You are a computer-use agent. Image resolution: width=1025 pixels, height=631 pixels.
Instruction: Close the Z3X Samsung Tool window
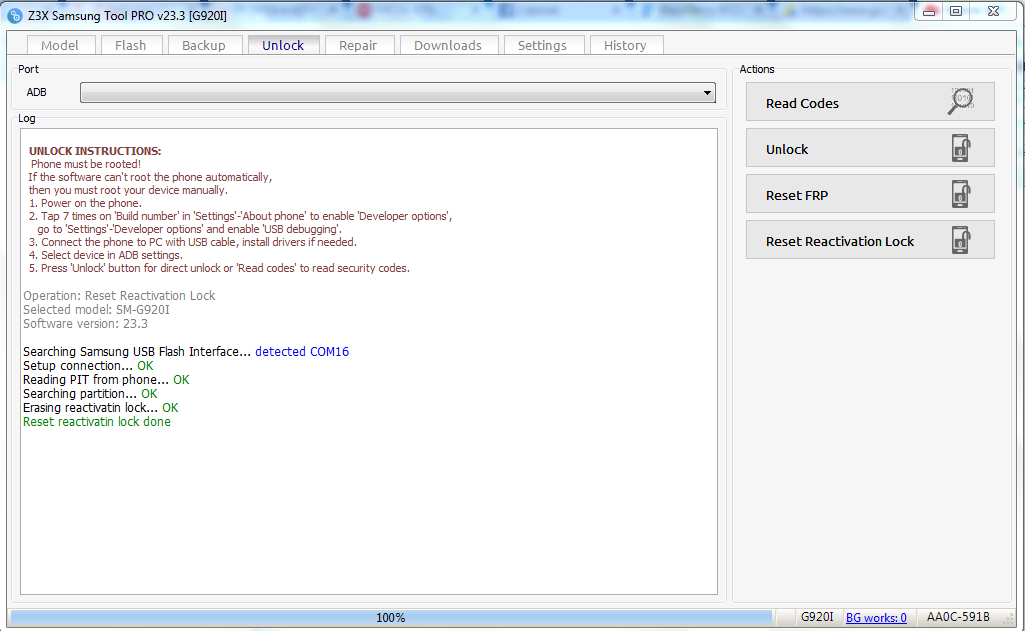click(x=993, y=11)
